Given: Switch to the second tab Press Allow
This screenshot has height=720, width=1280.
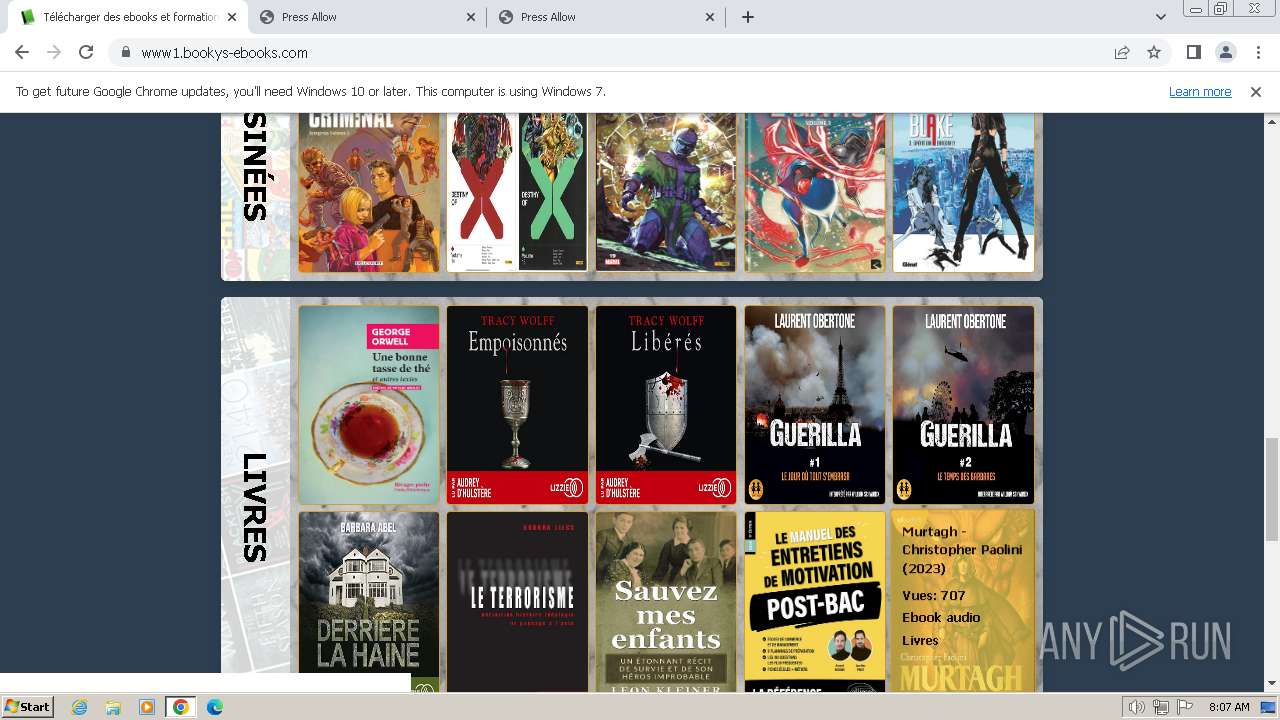Looking at the screenshot, I should pos(368,17).
